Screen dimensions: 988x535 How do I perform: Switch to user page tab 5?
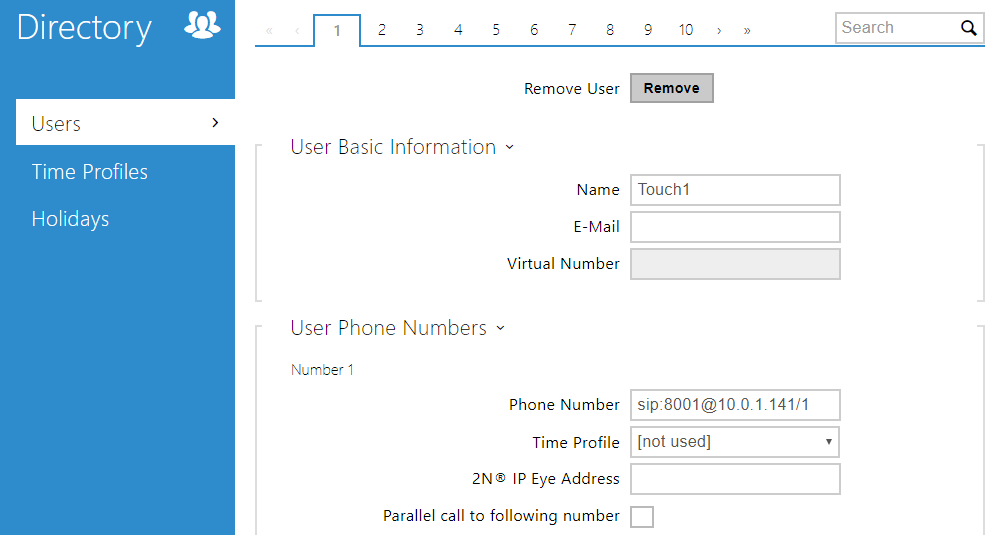click(495, 30)
